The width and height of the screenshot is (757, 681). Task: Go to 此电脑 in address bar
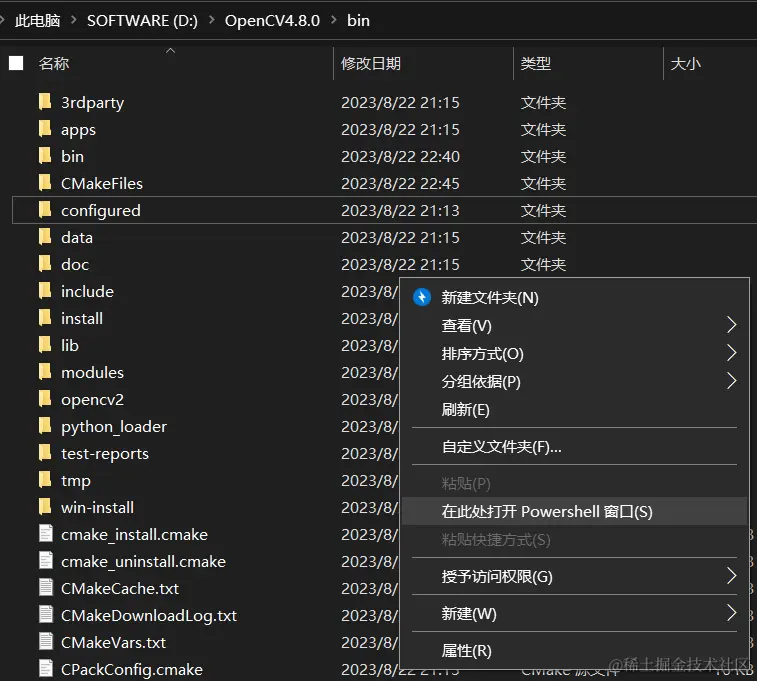pos(38,20)
